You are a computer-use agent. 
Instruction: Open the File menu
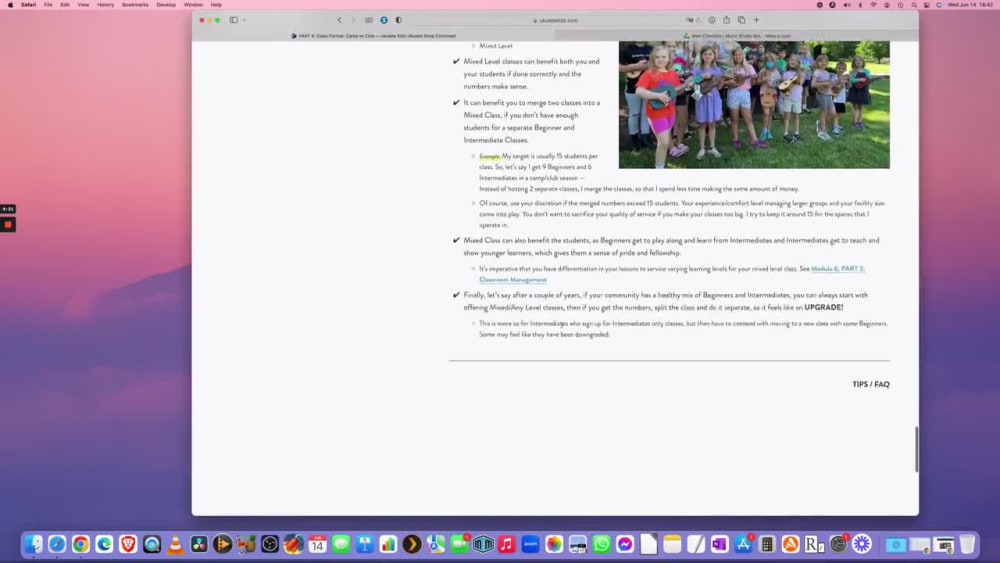pos(48,4)
